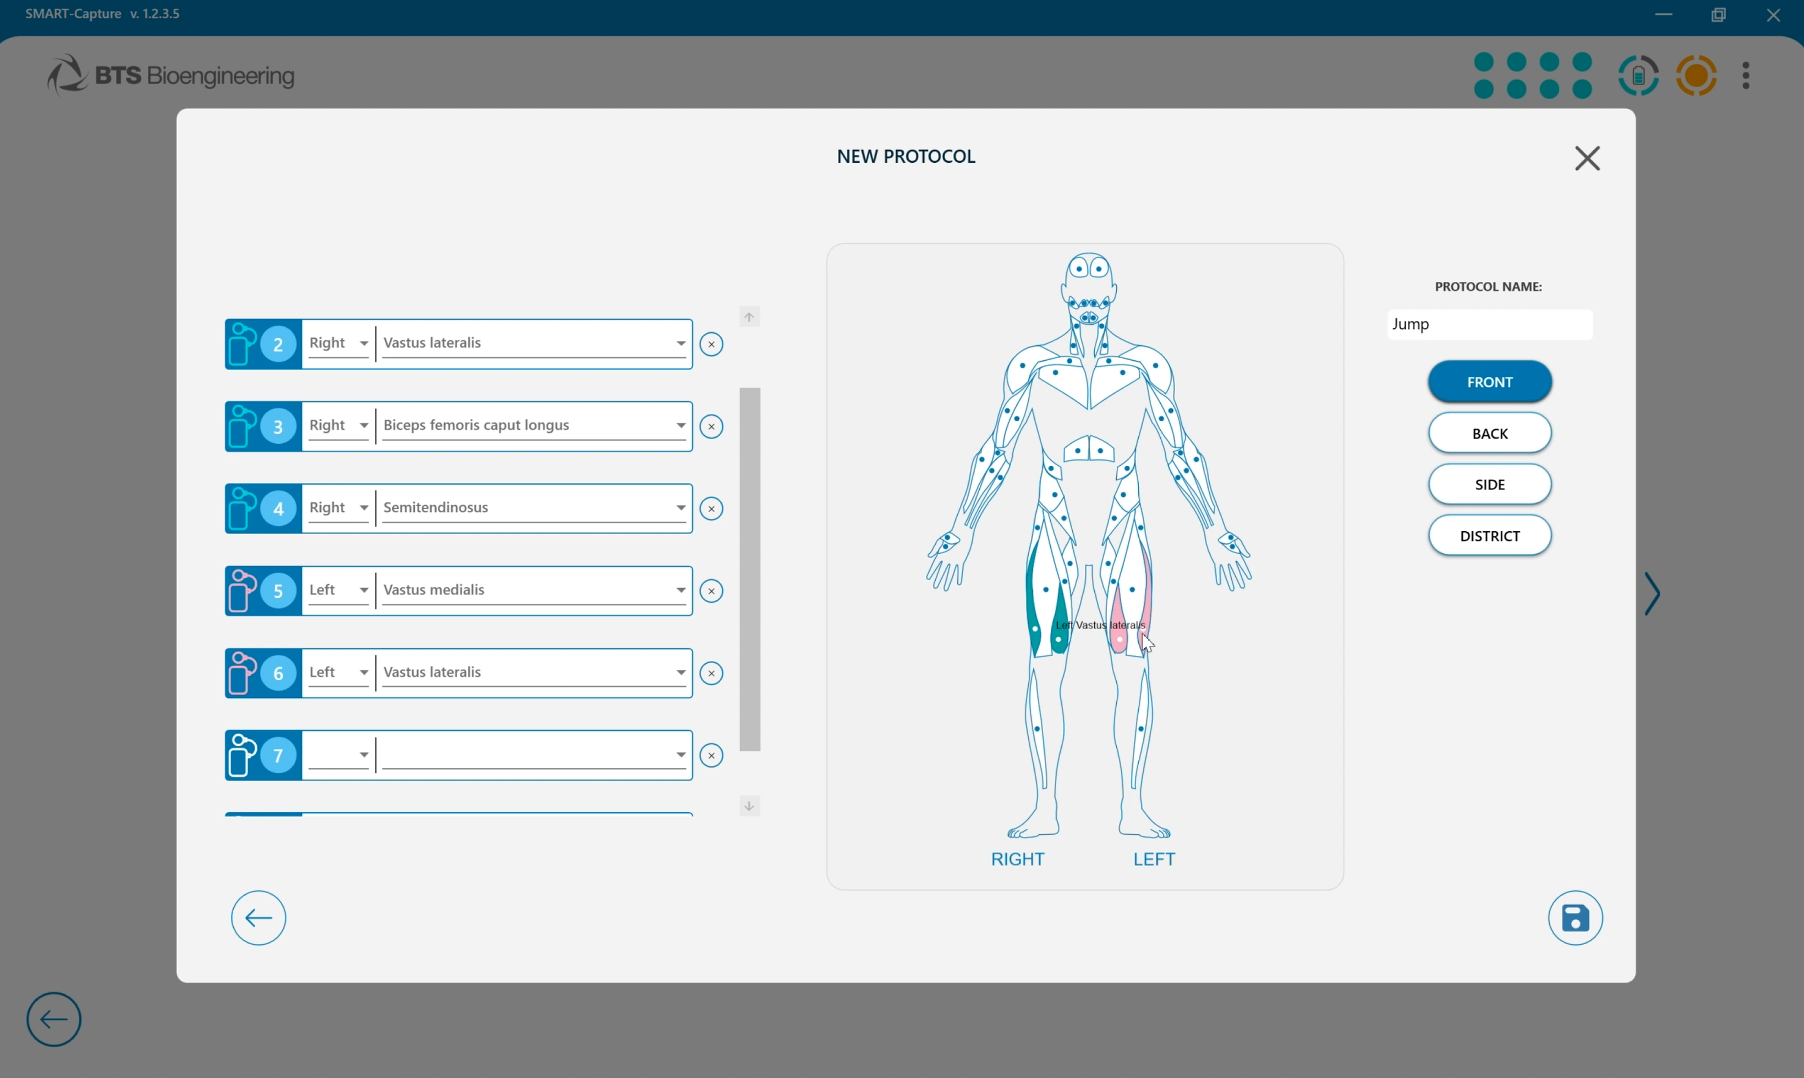Click the battery status icon in header
Screen dimensions: 1804x1078
coord(1638,76)
